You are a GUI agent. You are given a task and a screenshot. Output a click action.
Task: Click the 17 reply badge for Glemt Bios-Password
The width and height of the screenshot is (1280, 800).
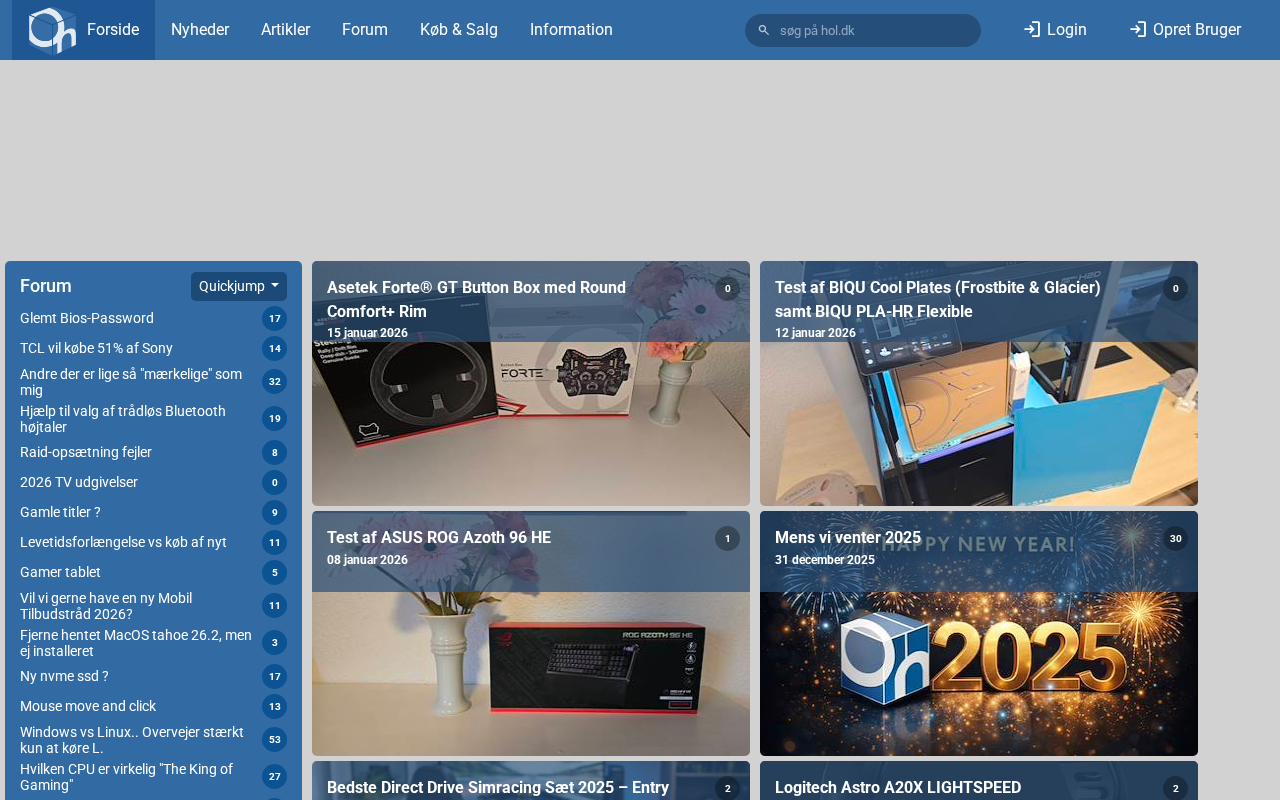pyautogui.click(x=274, y=318)
